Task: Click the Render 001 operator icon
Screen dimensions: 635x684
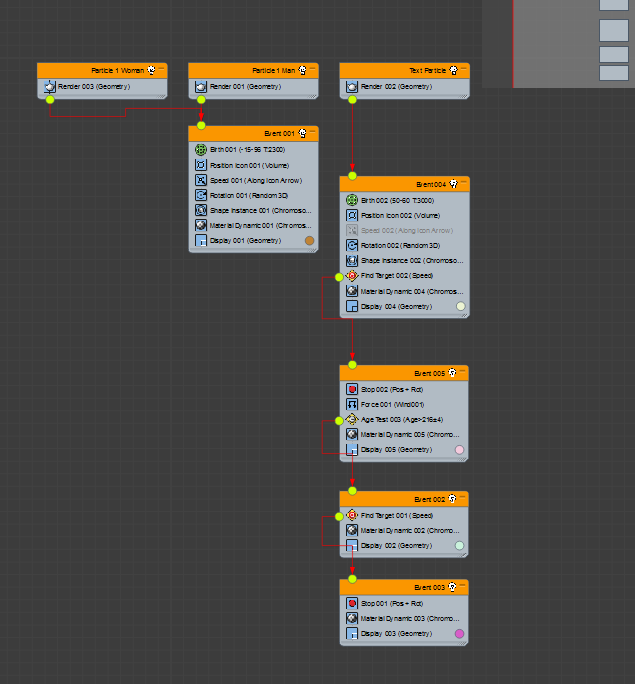Action: 201,86
